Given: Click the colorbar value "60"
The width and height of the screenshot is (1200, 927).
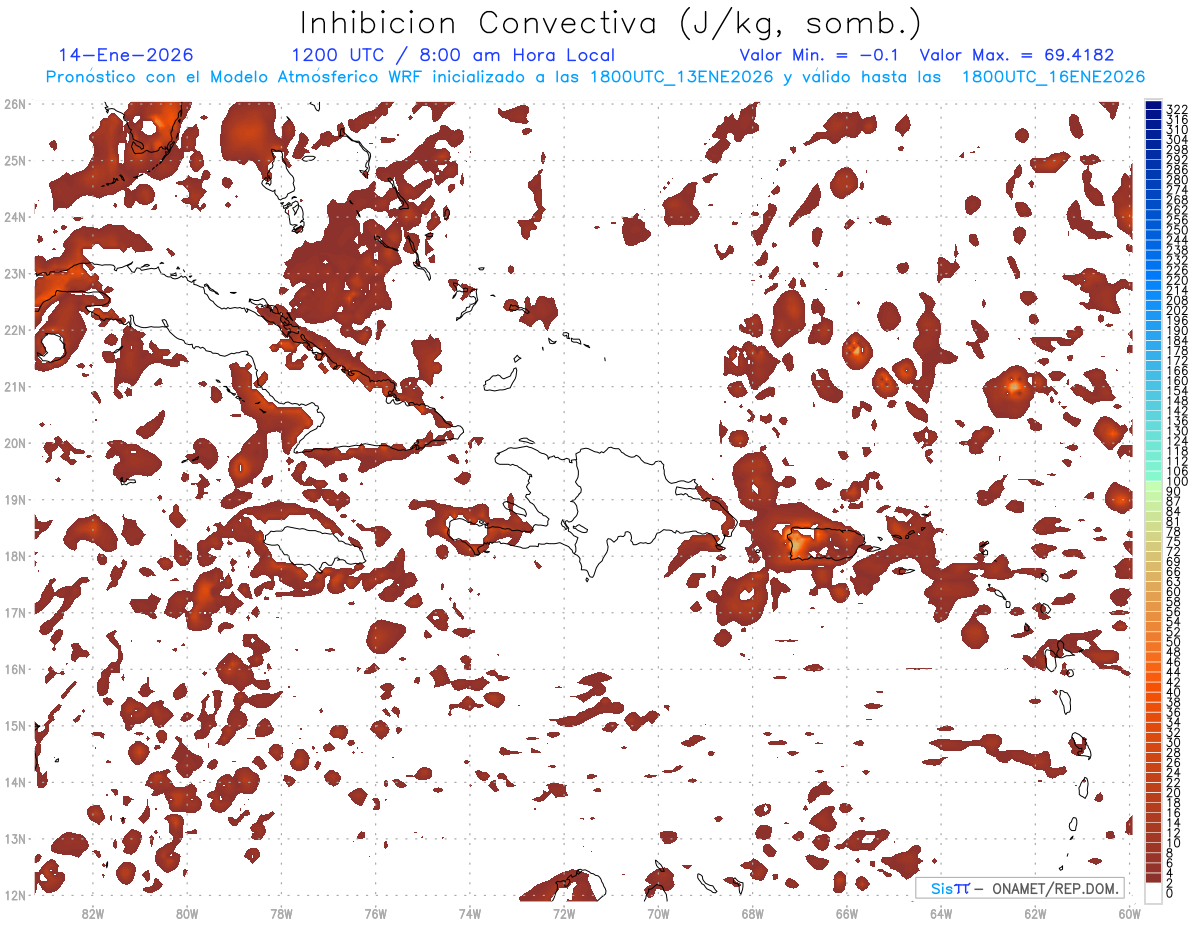Looking at the screenshot, I should coord(1173,592).
